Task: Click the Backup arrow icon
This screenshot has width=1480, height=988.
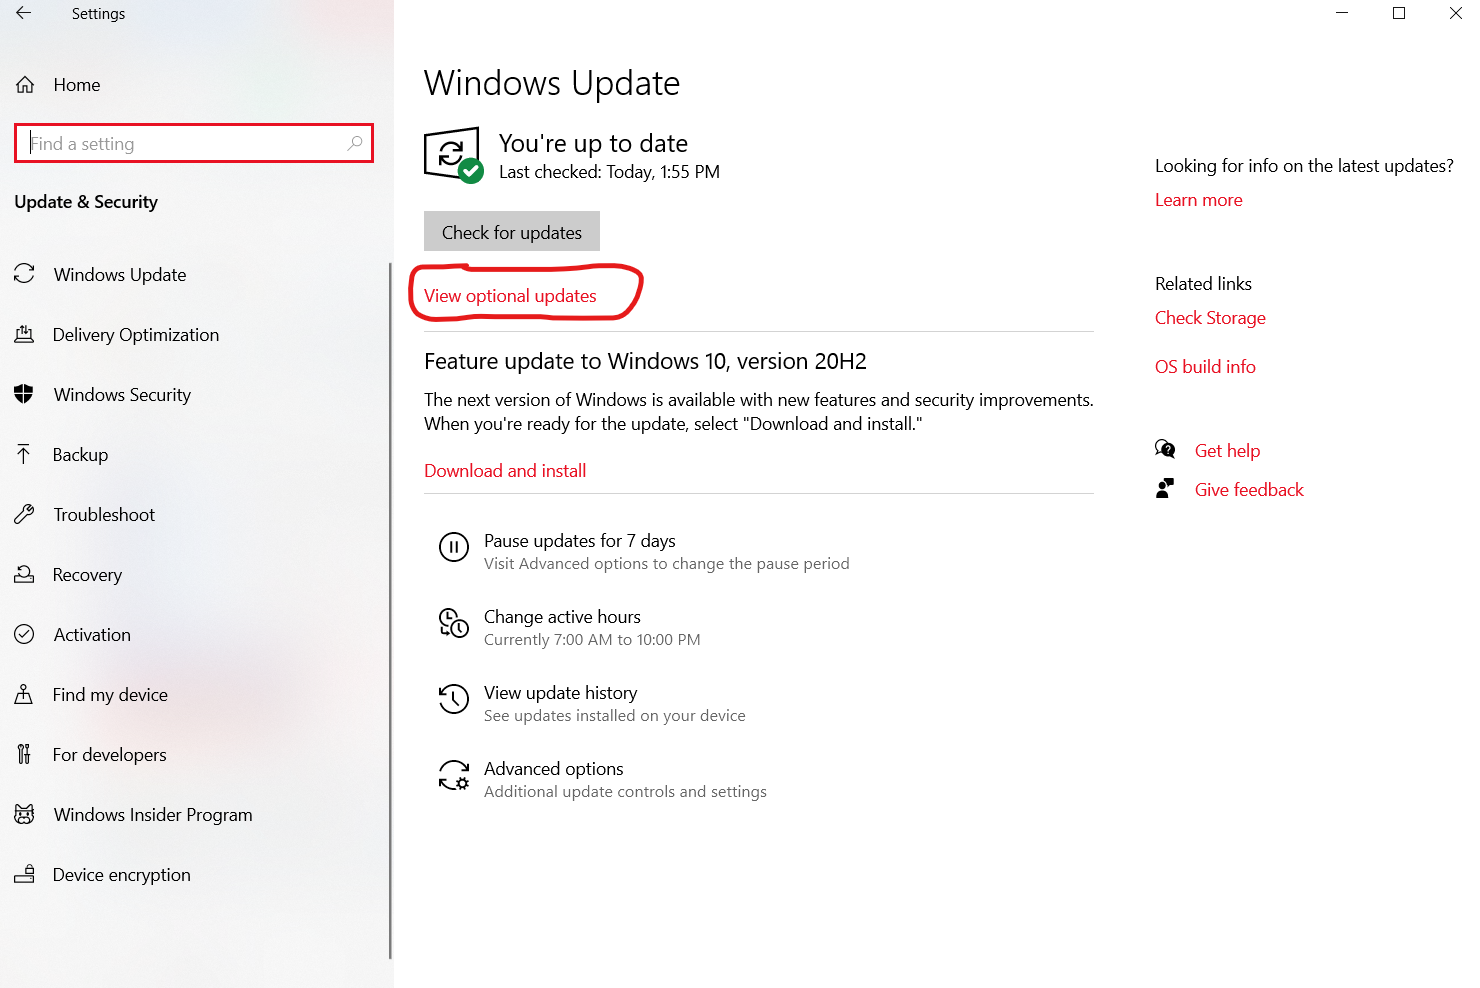Action: (x=24, y=454)
